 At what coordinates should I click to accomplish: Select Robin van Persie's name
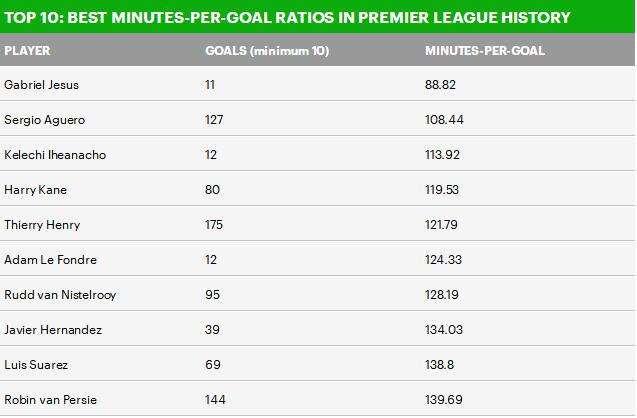click(50, 400)
